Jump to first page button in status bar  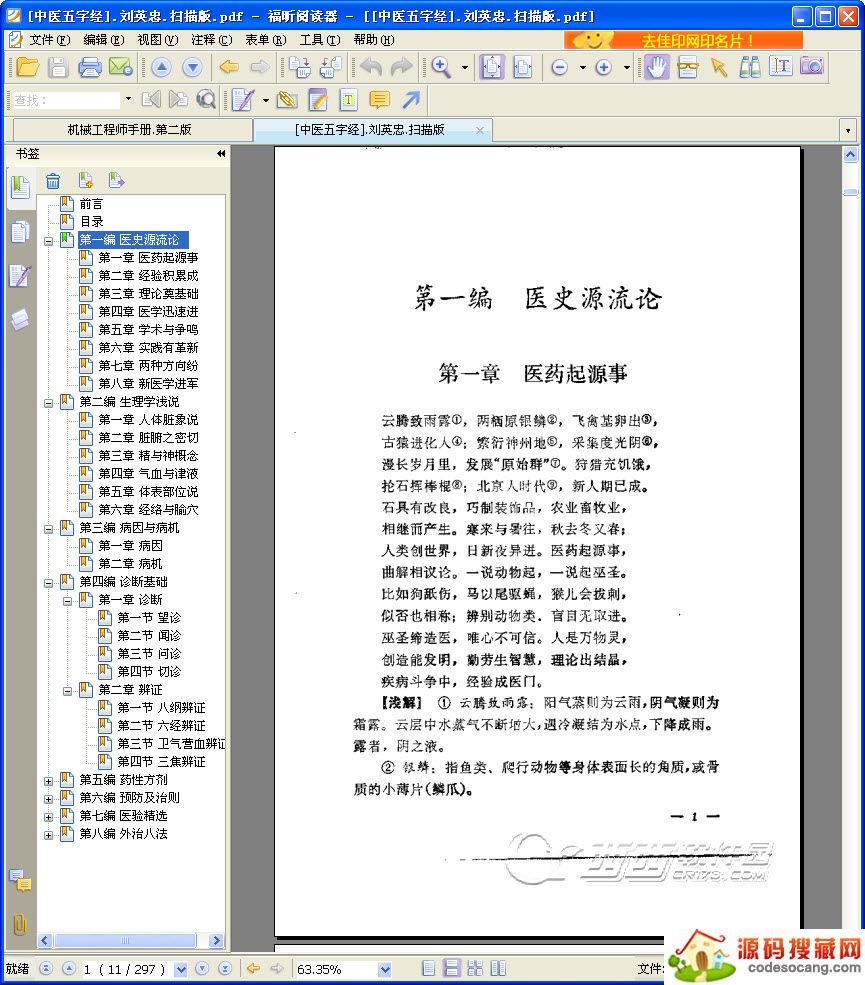click(x=45, y=968)
